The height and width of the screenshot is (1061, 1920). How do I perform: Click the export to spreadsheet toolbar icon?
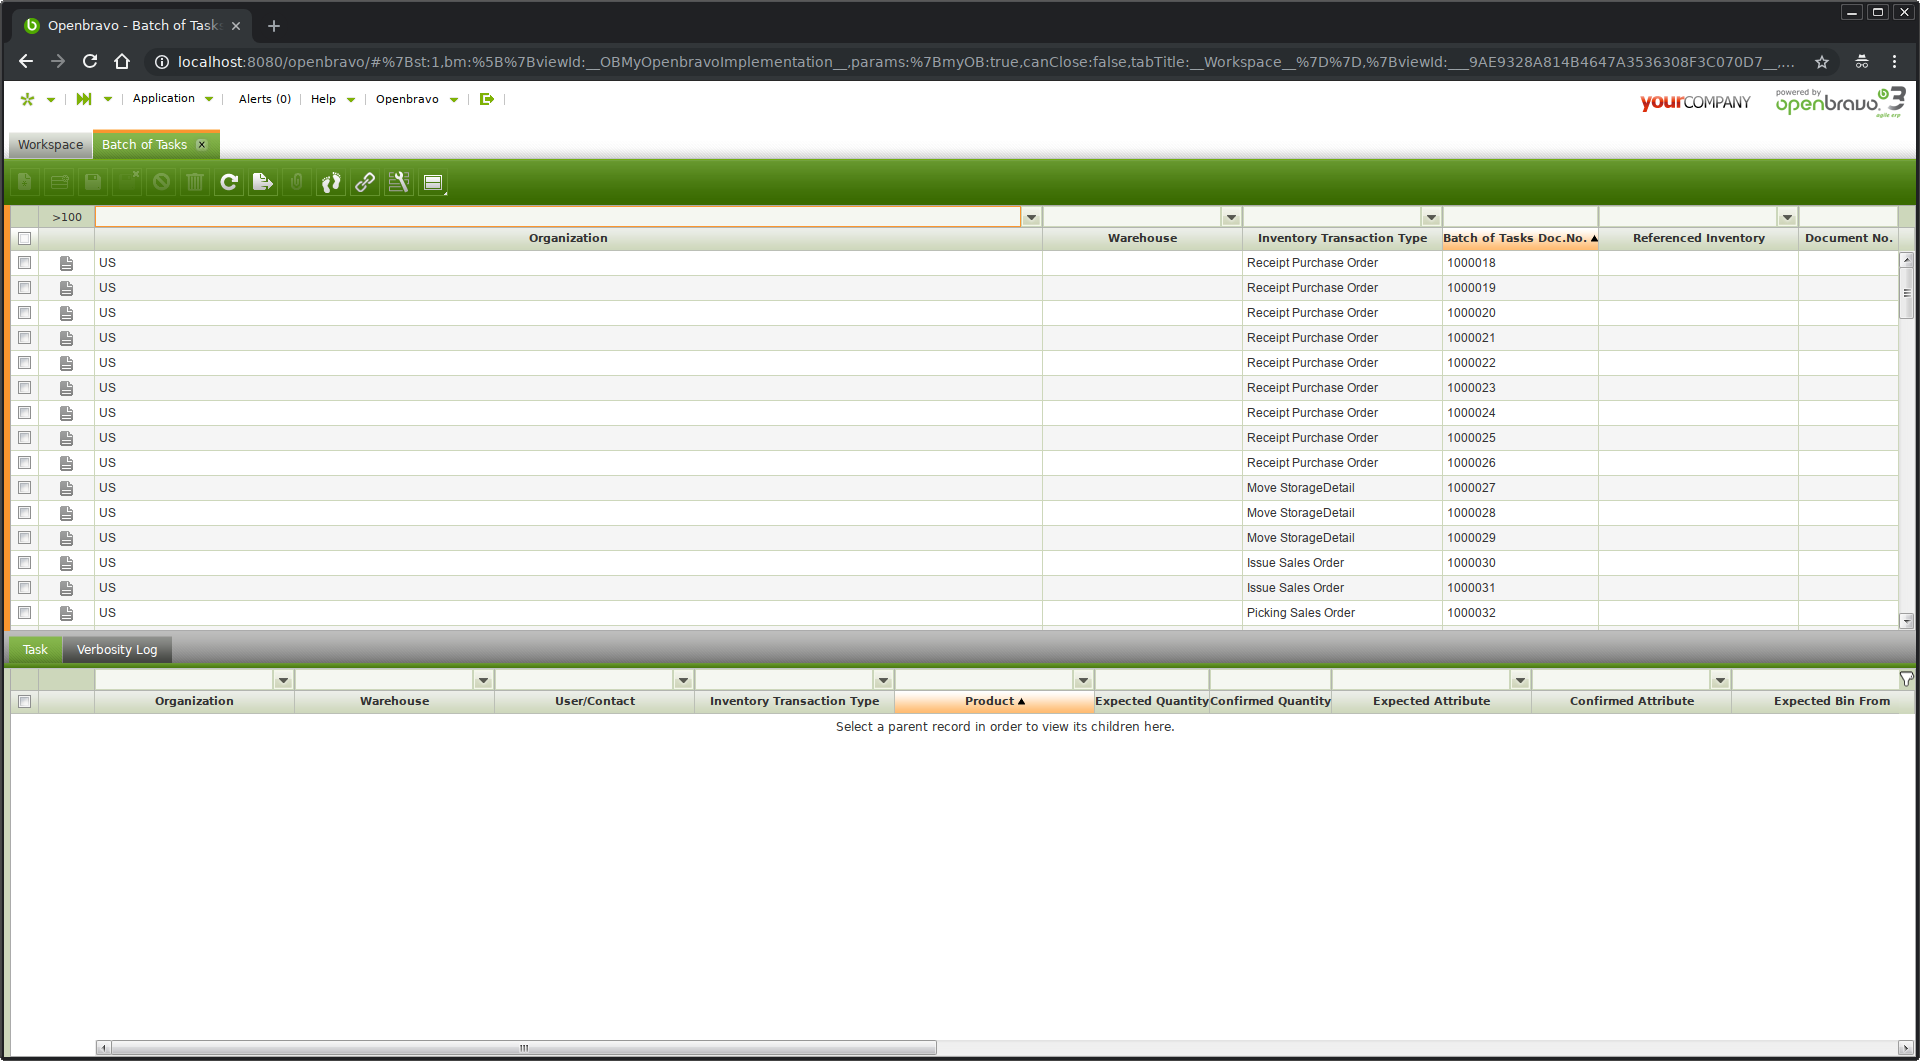coord(263,182)
